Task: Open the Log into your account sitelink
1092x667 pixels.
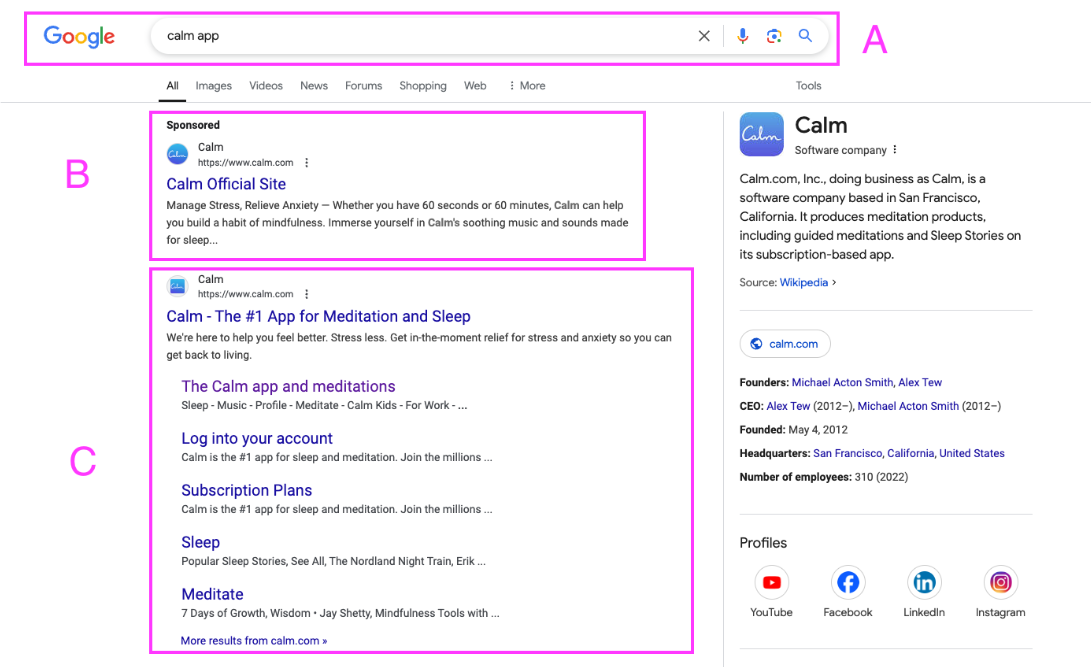Action: pos(257,439)
